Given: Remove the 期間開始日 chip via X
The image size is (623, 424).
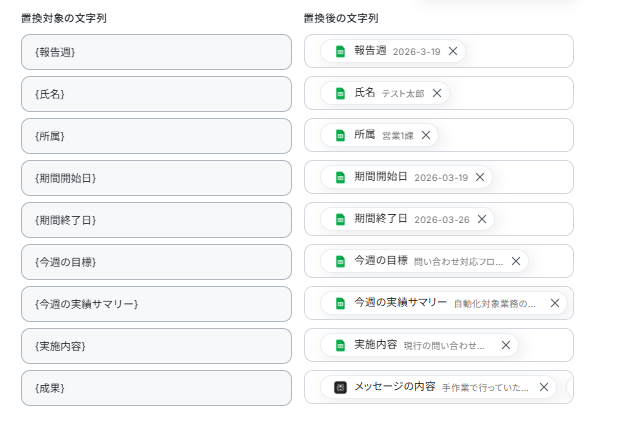Looking at the screenshot, I should (480, 177).
